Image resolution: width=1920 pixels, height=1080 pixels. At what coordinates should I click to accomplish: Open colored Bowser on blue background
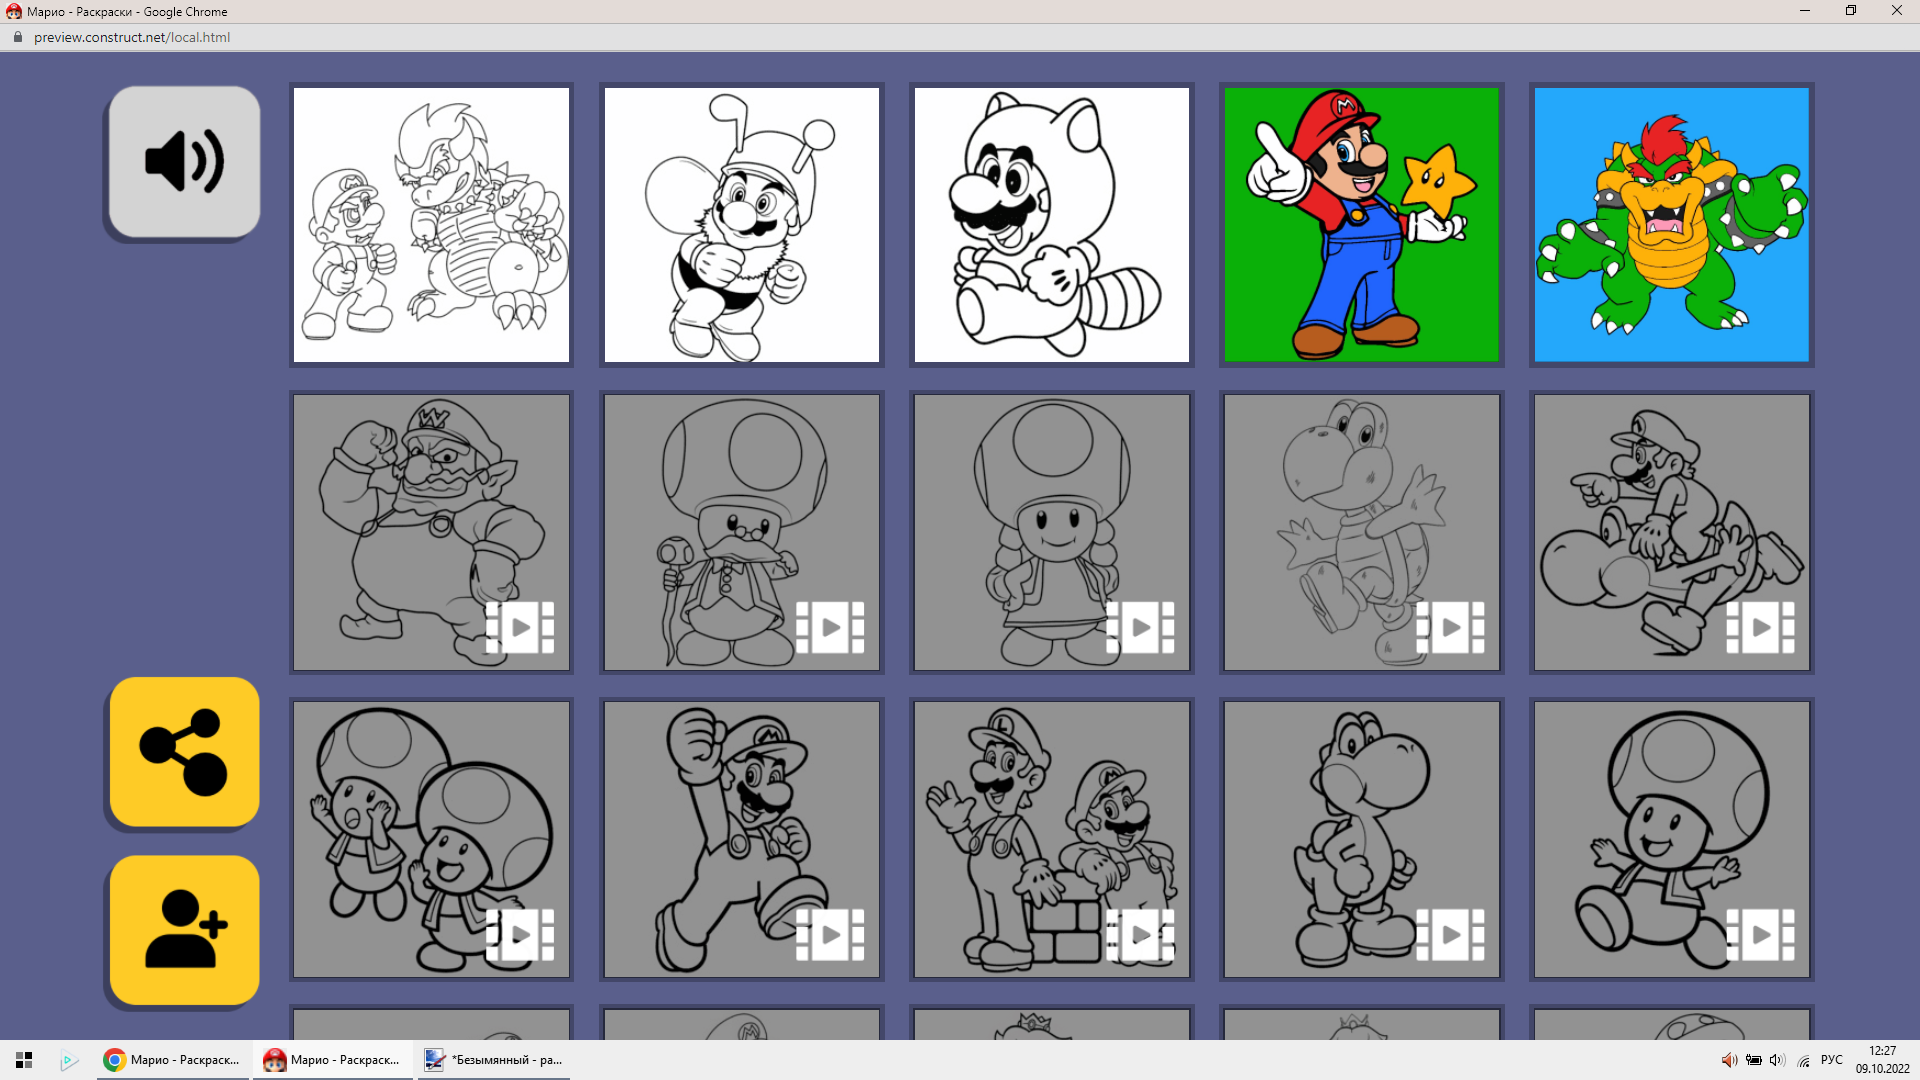(x=1671, y=225)
